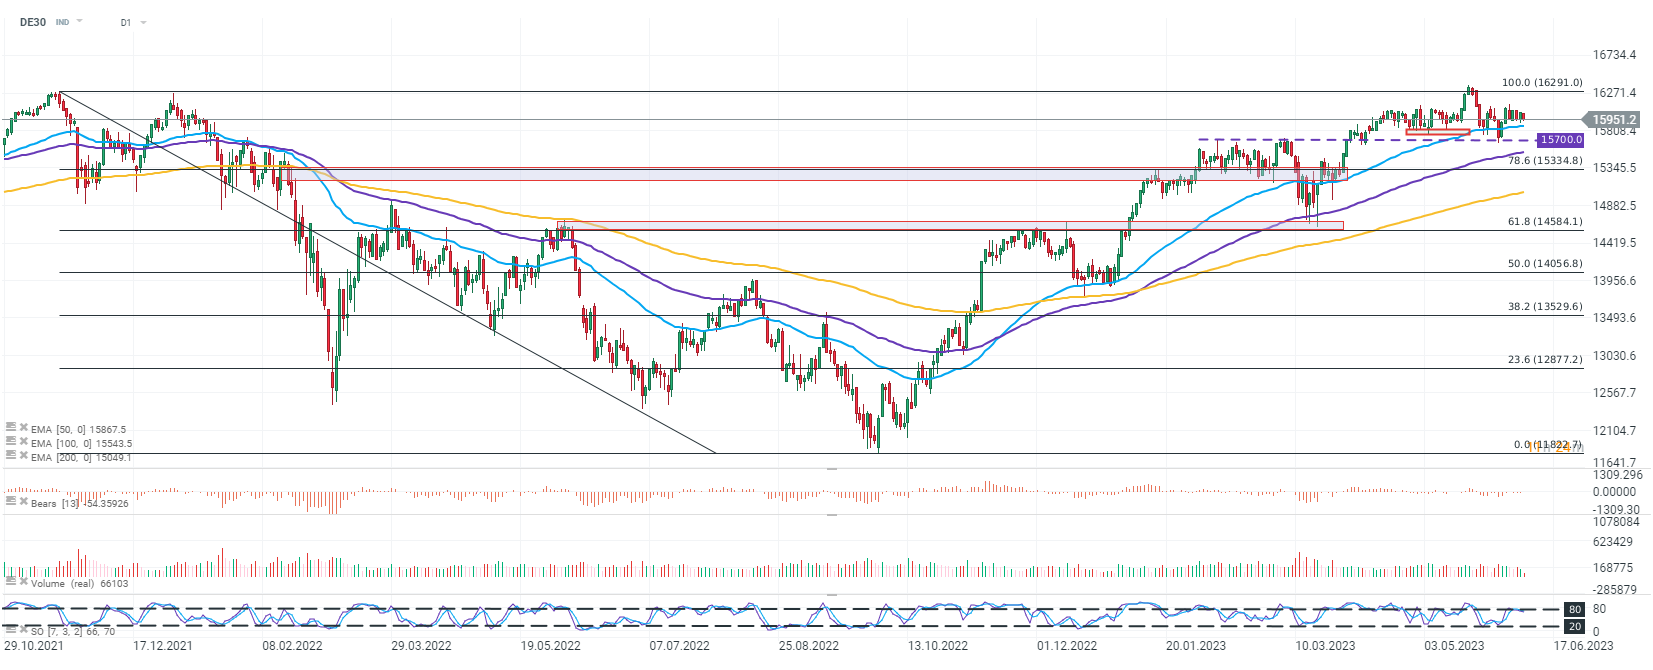1653x670 pixels.
Task: Remove the EMA 100 indicator
Action: pos(23,441)
